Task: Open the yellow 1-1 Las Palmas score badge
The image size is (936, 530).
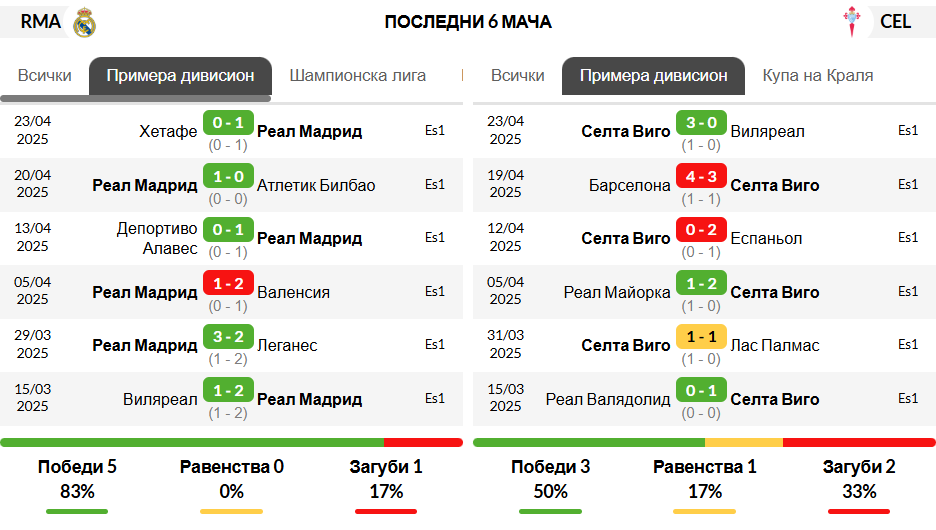Action: pos(701,337)
